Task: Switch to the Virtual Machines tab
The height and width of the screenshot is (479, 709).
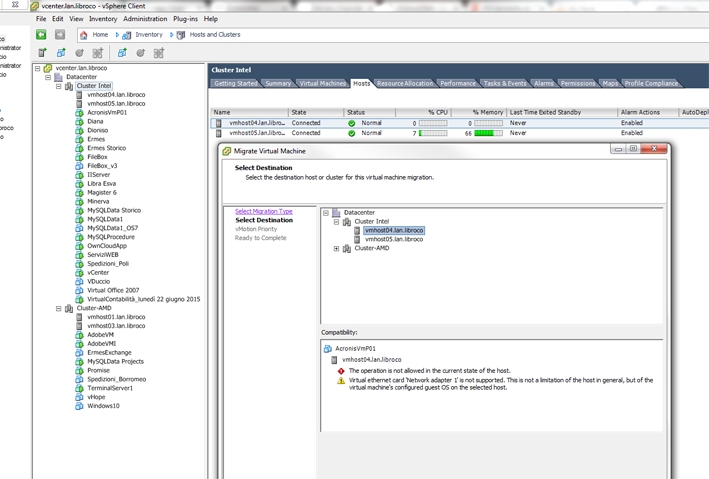Action: pyautogui.click(x=322, y=83)
